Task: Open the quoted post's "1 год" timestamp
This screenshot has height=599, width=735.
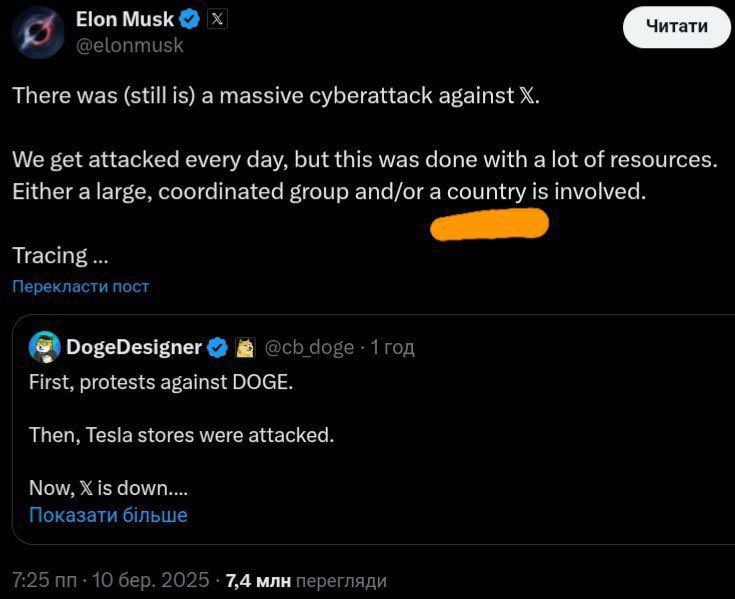Action: (392, 347)
